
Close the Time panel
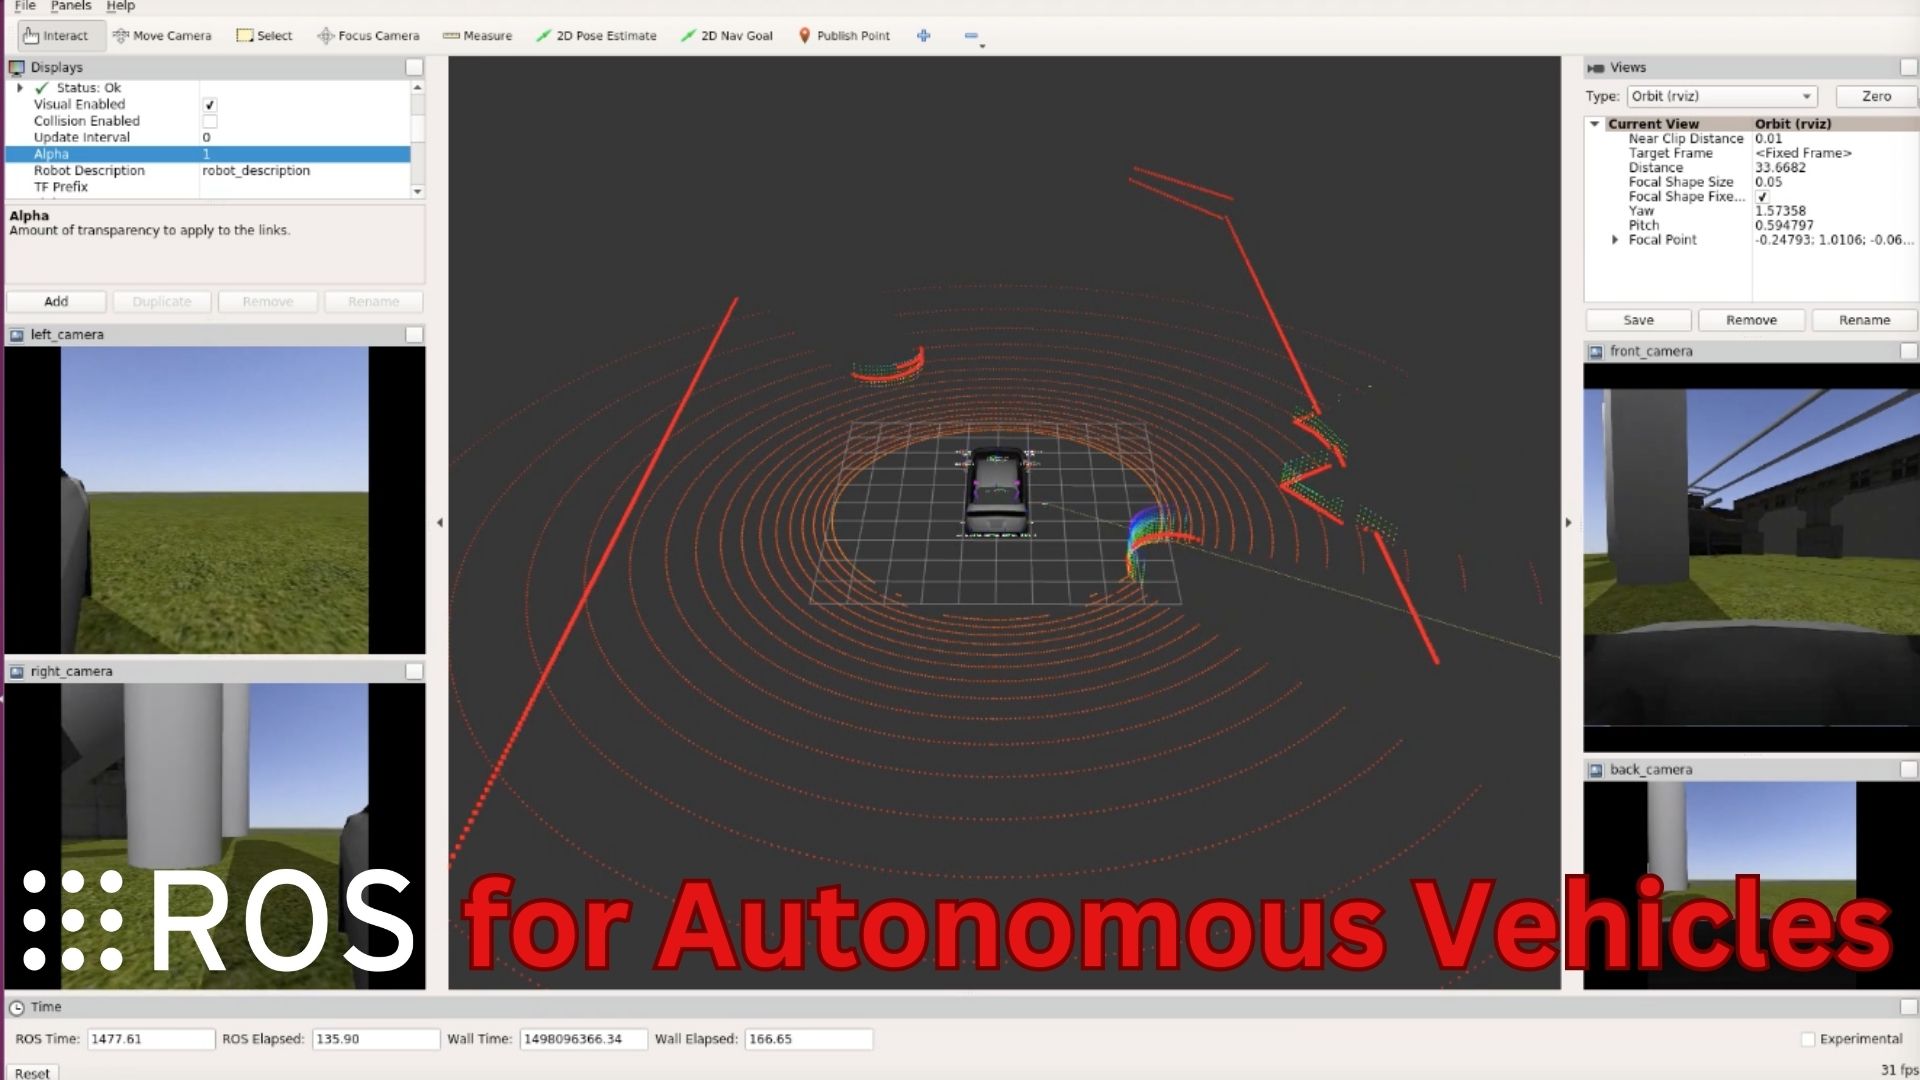tap(1908, 1007)
